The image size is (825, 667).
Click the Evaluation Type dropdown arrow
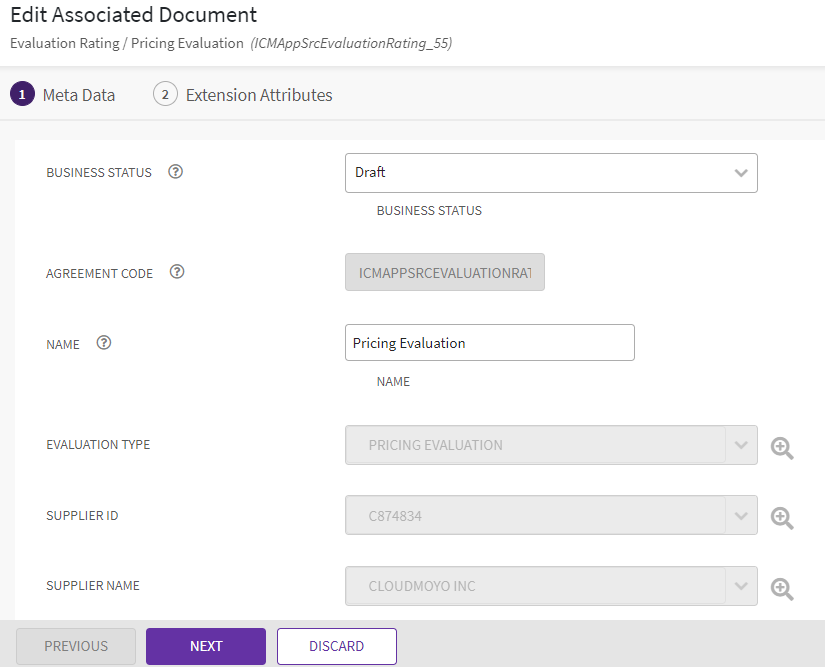741,445
